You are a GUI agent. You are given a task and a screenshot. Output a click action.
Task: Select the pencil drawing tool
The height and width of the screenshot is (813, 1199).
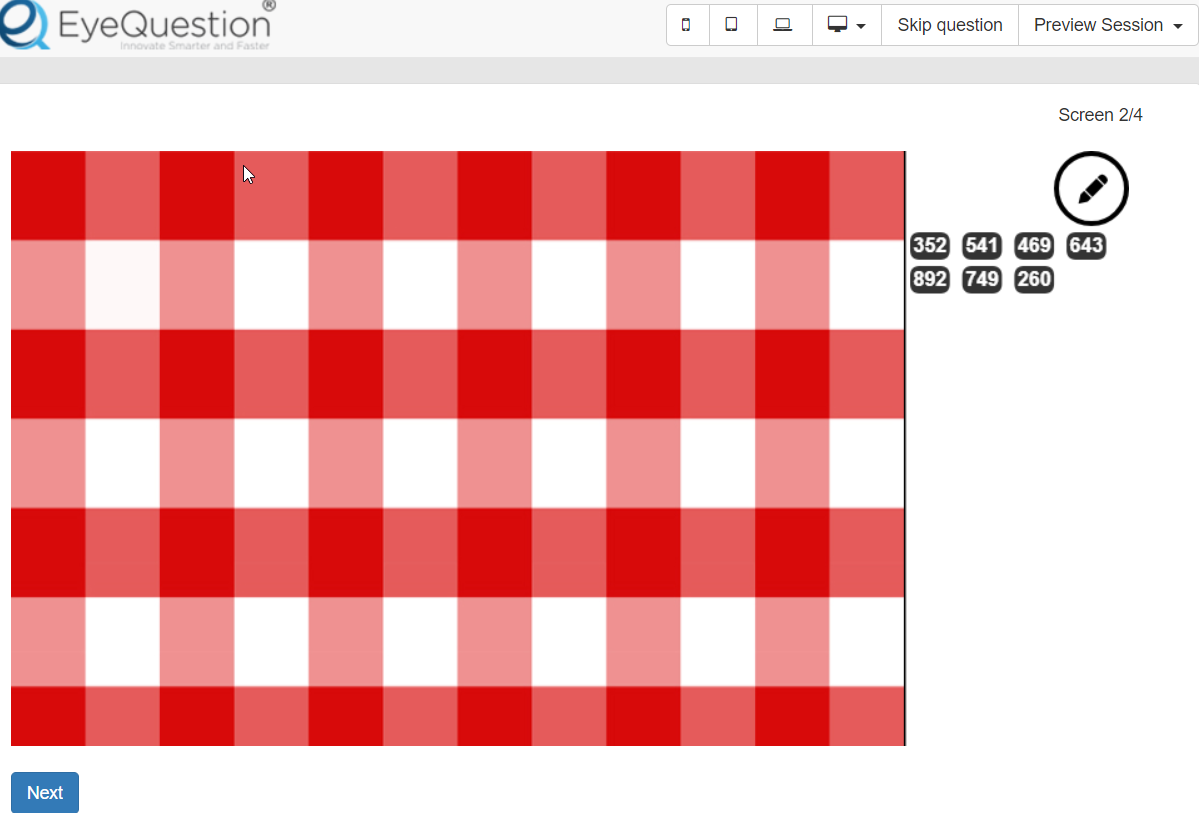[1091, 188]
